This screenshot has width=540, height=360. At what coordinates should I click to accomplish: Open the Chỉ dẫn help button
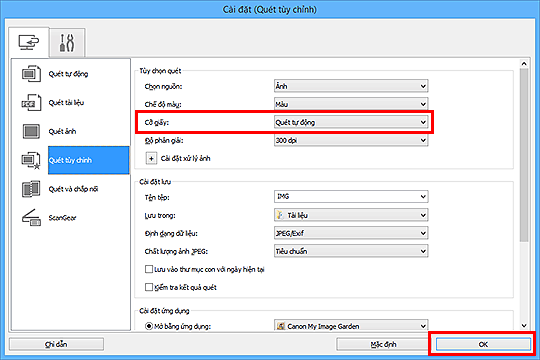(56, 344)
